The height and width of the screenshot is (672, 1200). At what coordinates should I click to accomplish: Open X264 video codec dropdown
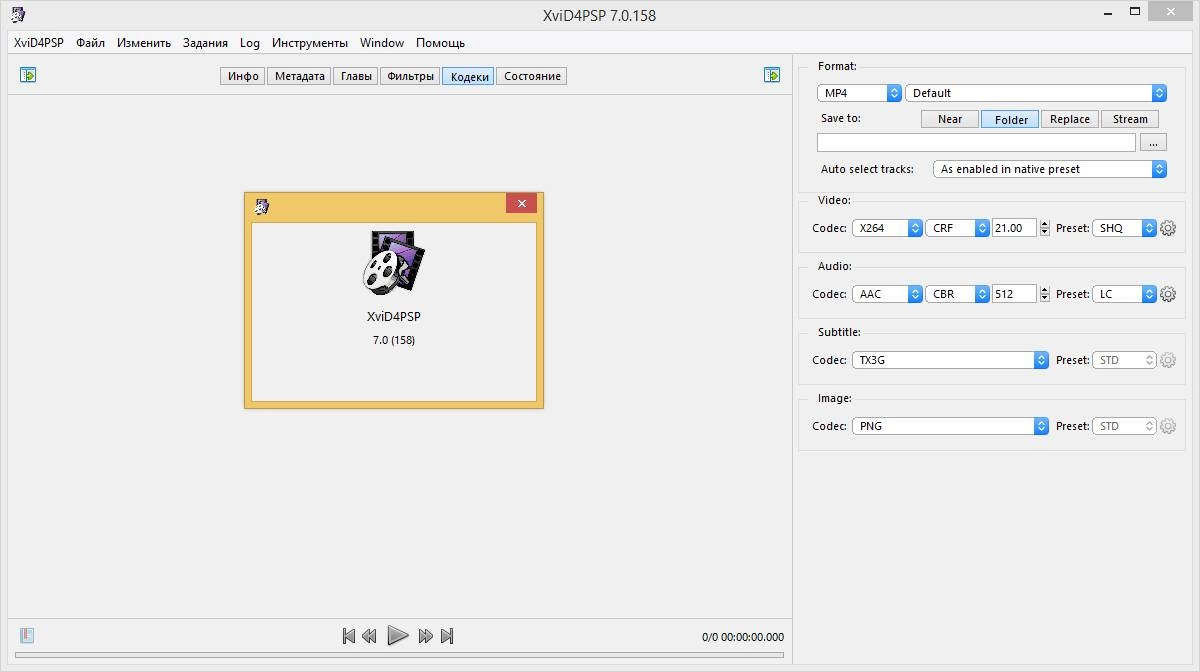point(887,228)
